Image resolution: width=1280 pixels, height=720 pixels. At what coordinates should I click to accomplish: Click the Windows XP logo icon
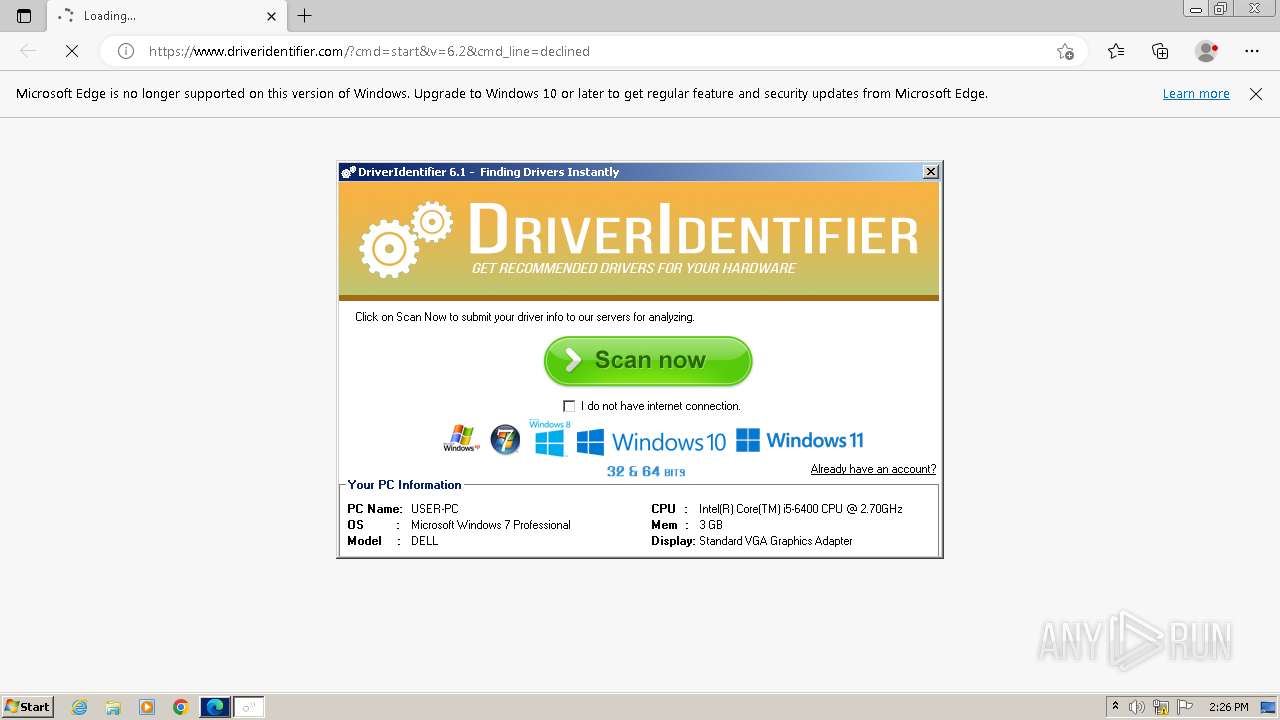coord(461,439)
